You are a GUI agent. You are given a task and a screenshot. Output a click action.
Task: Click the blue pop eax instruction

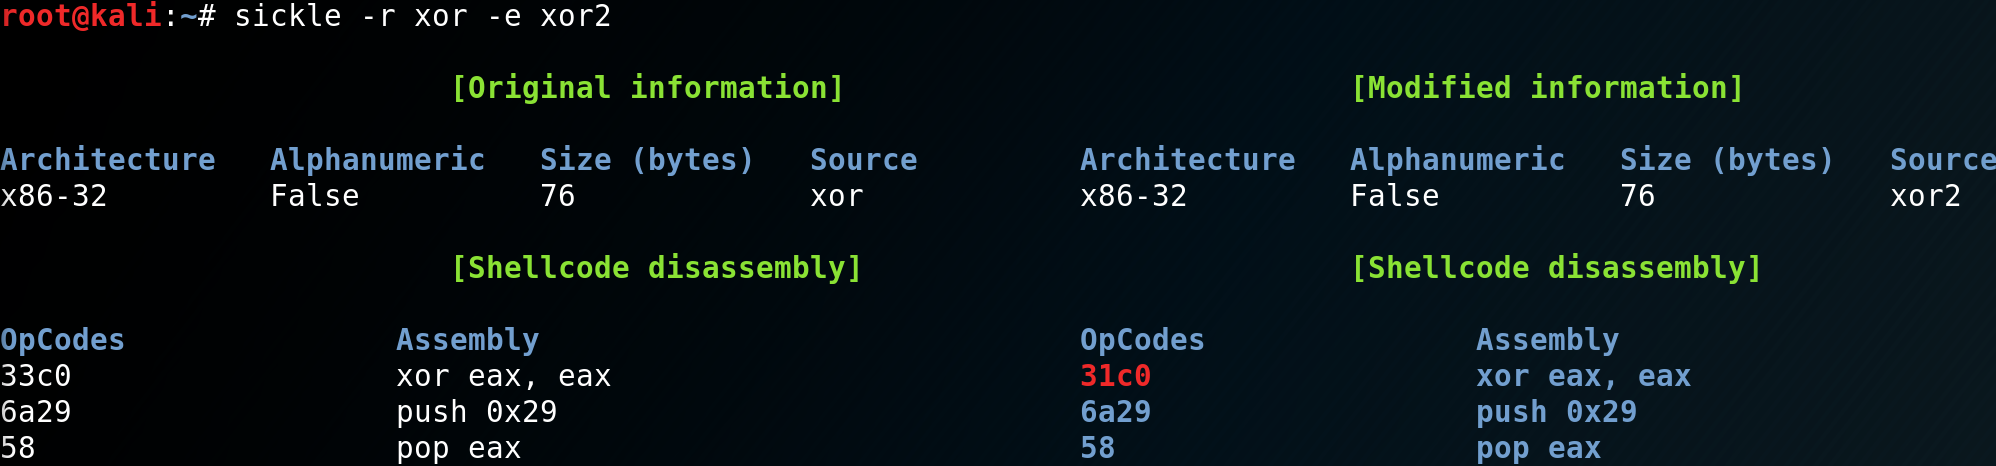(x=1538, y=448)
